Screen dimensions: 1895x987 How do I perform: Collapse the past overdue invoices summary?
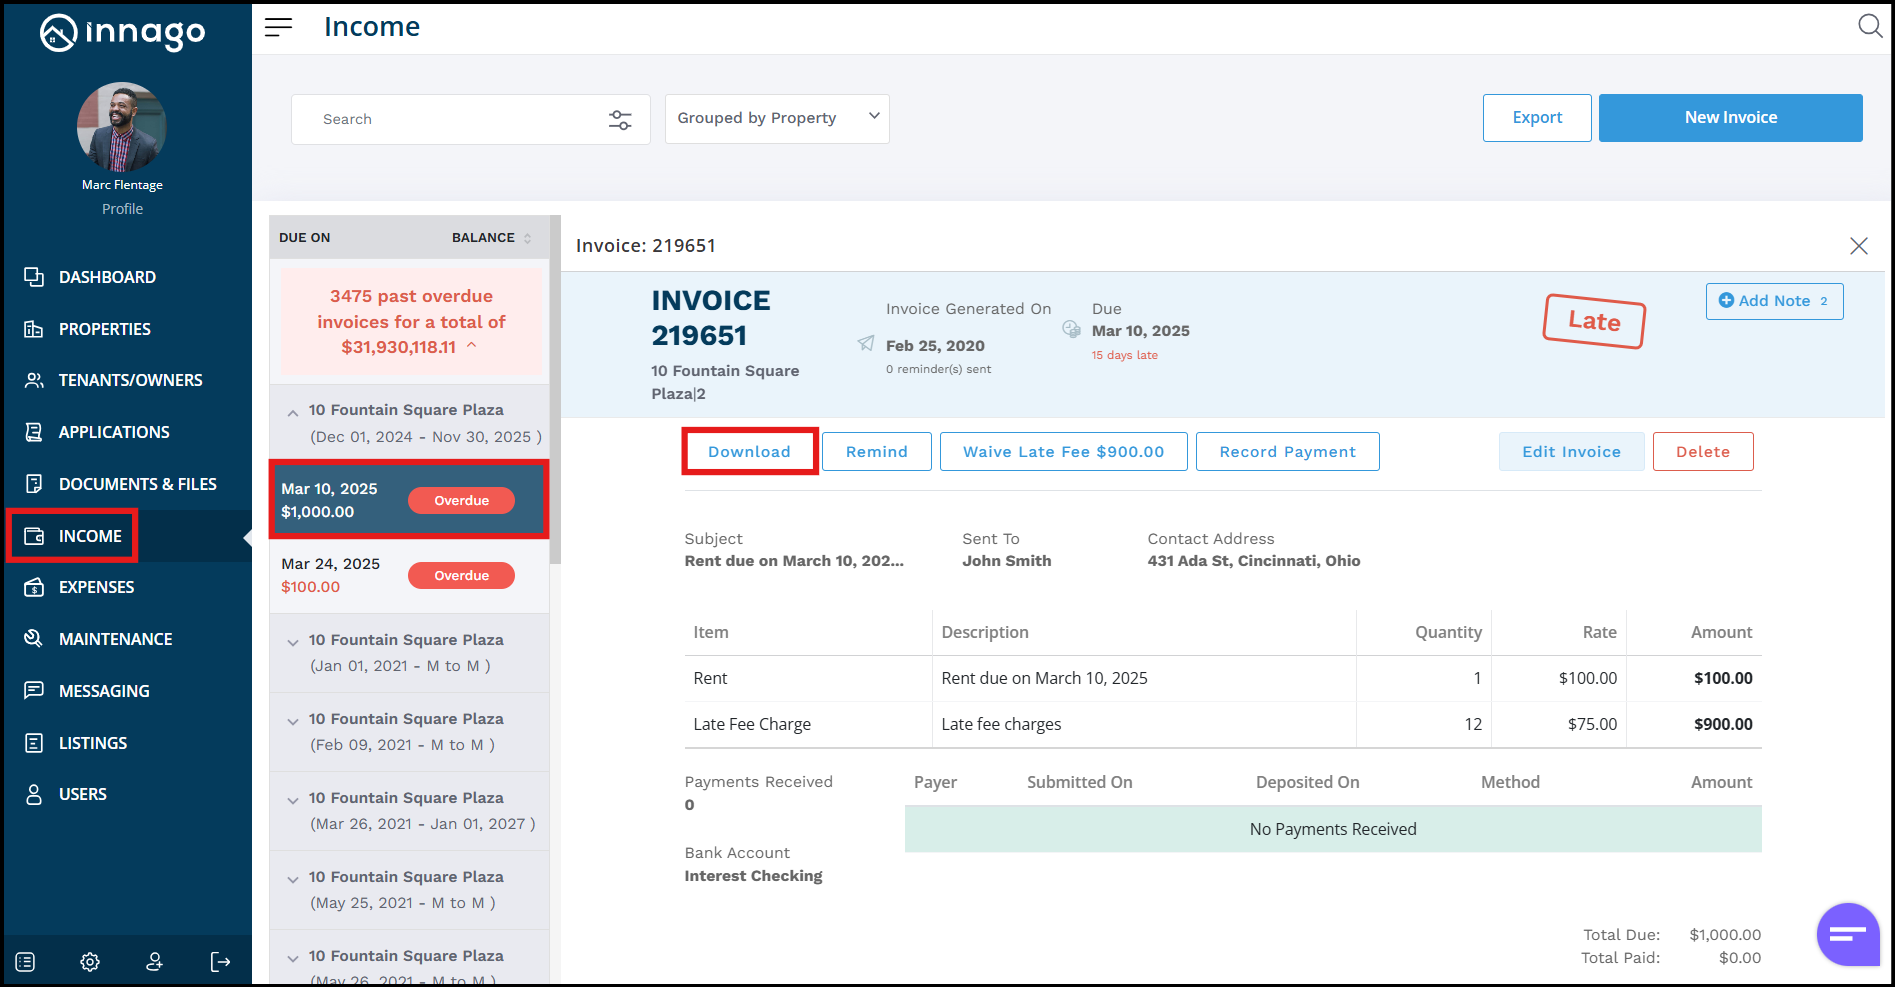[472, 346]
